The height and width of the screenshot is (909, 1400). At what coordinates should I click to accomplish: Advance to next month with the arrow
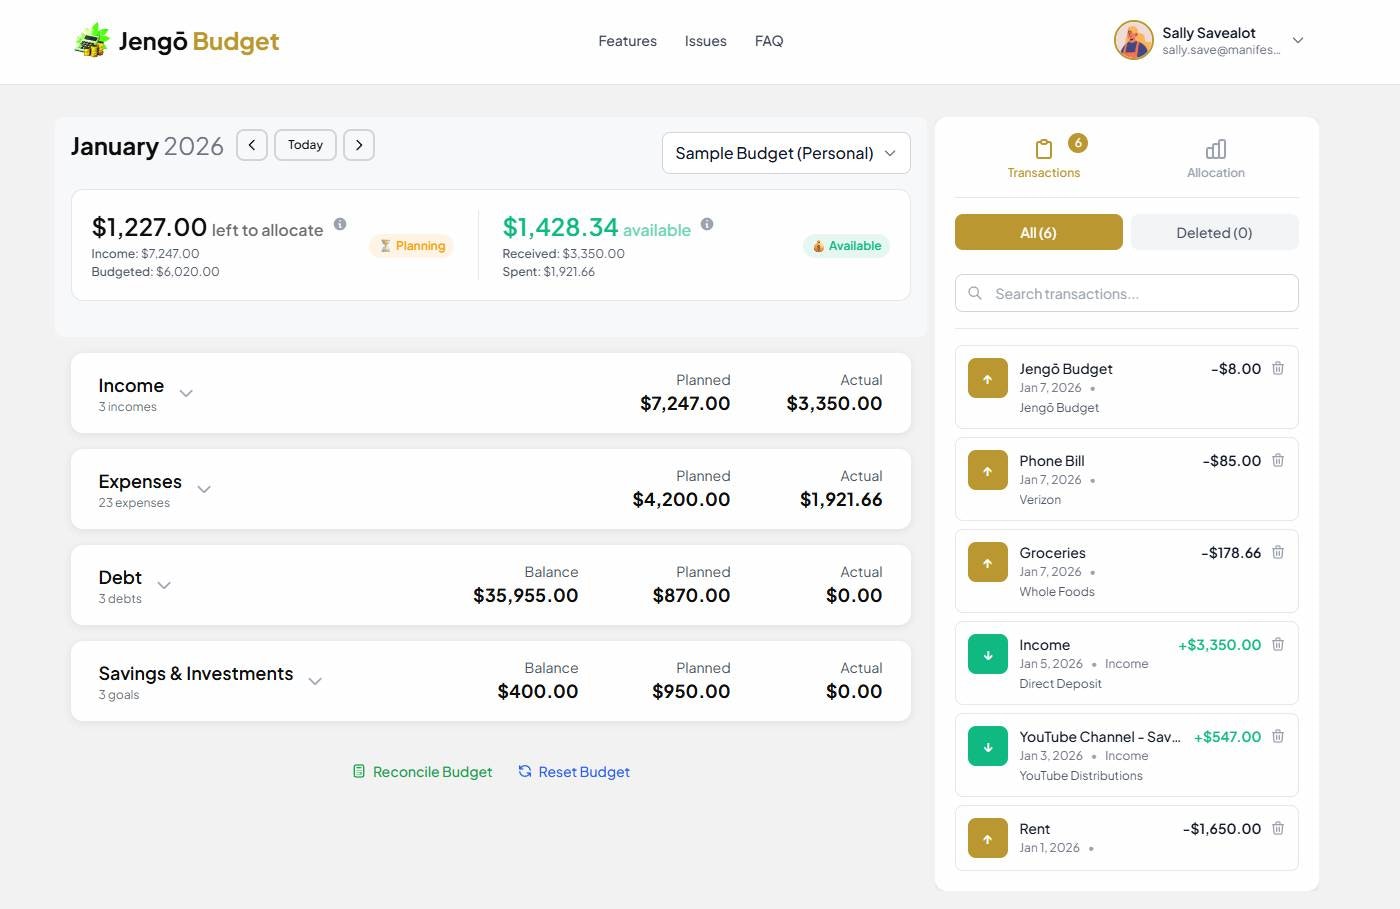point(359,145)
